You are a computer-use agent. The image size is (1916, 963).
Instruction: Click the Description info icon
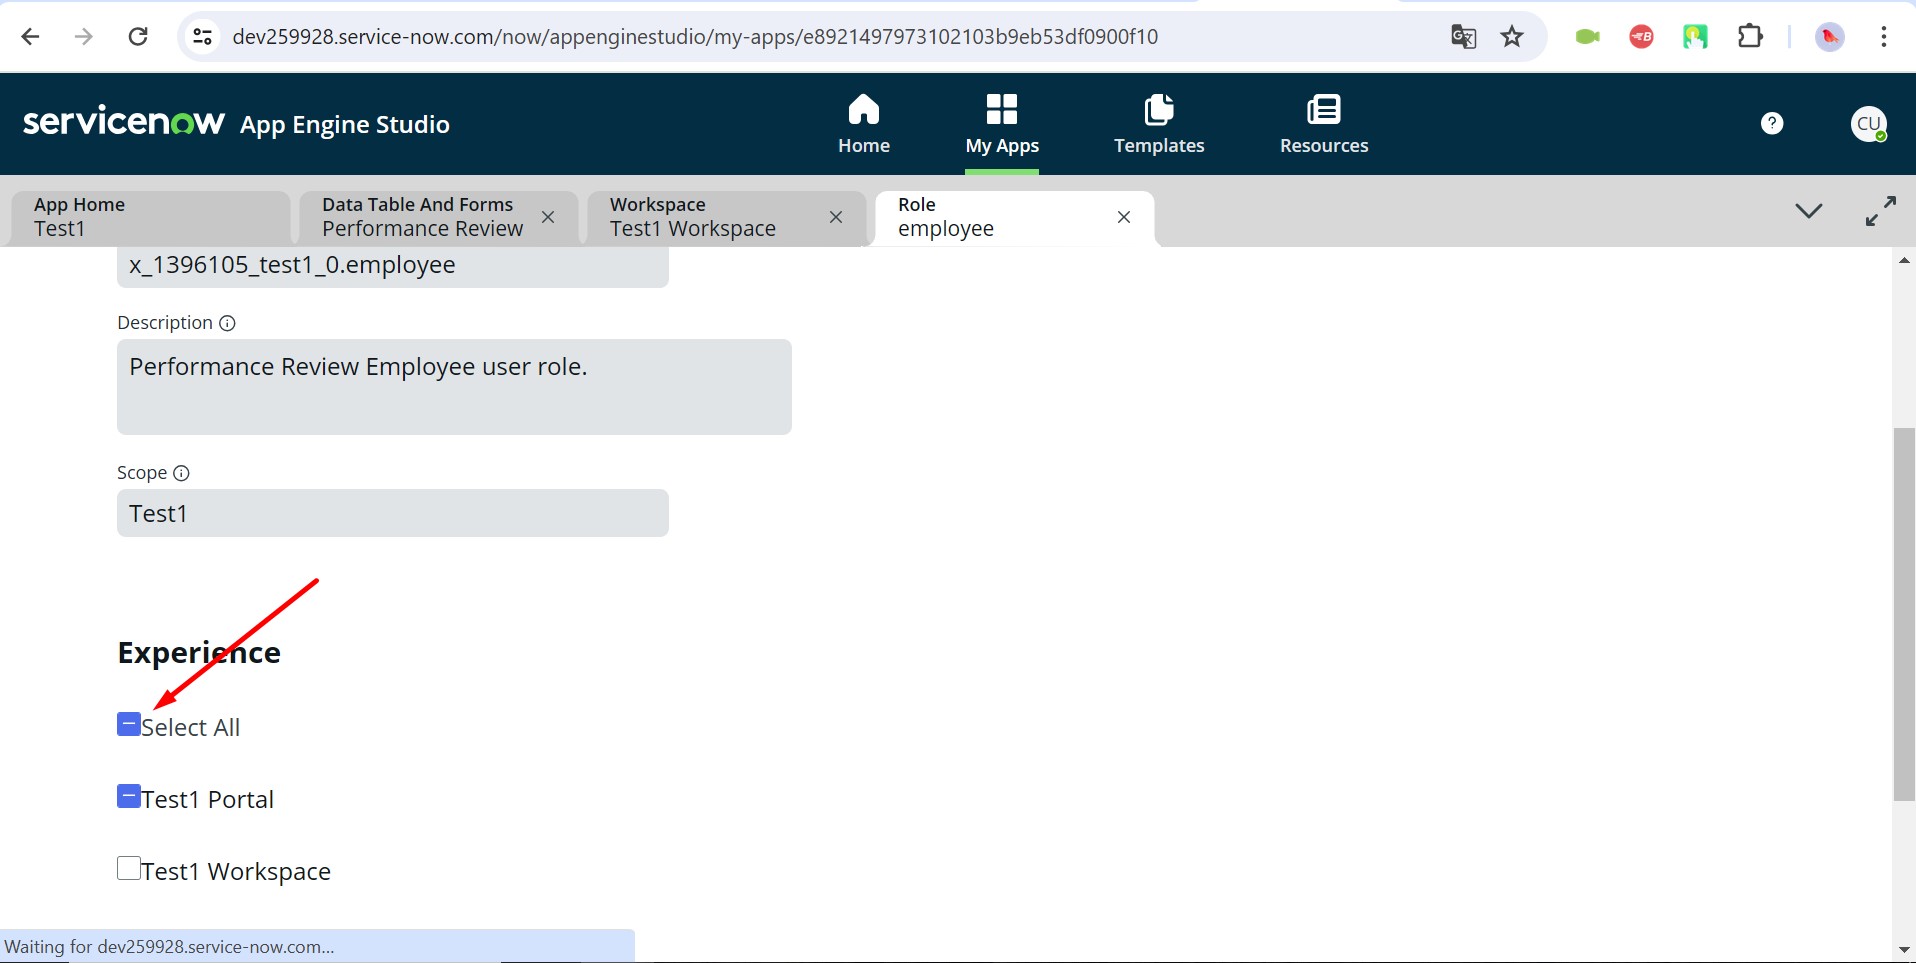pos(227,323)
